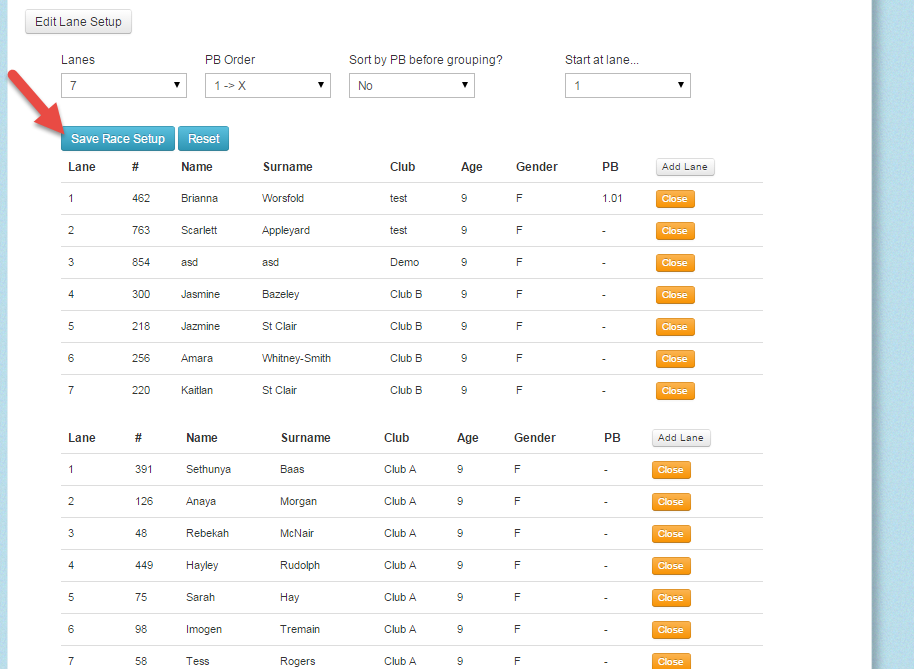
Task: Open the 'Start at lane' dropdown
Action: click(627, 85)
